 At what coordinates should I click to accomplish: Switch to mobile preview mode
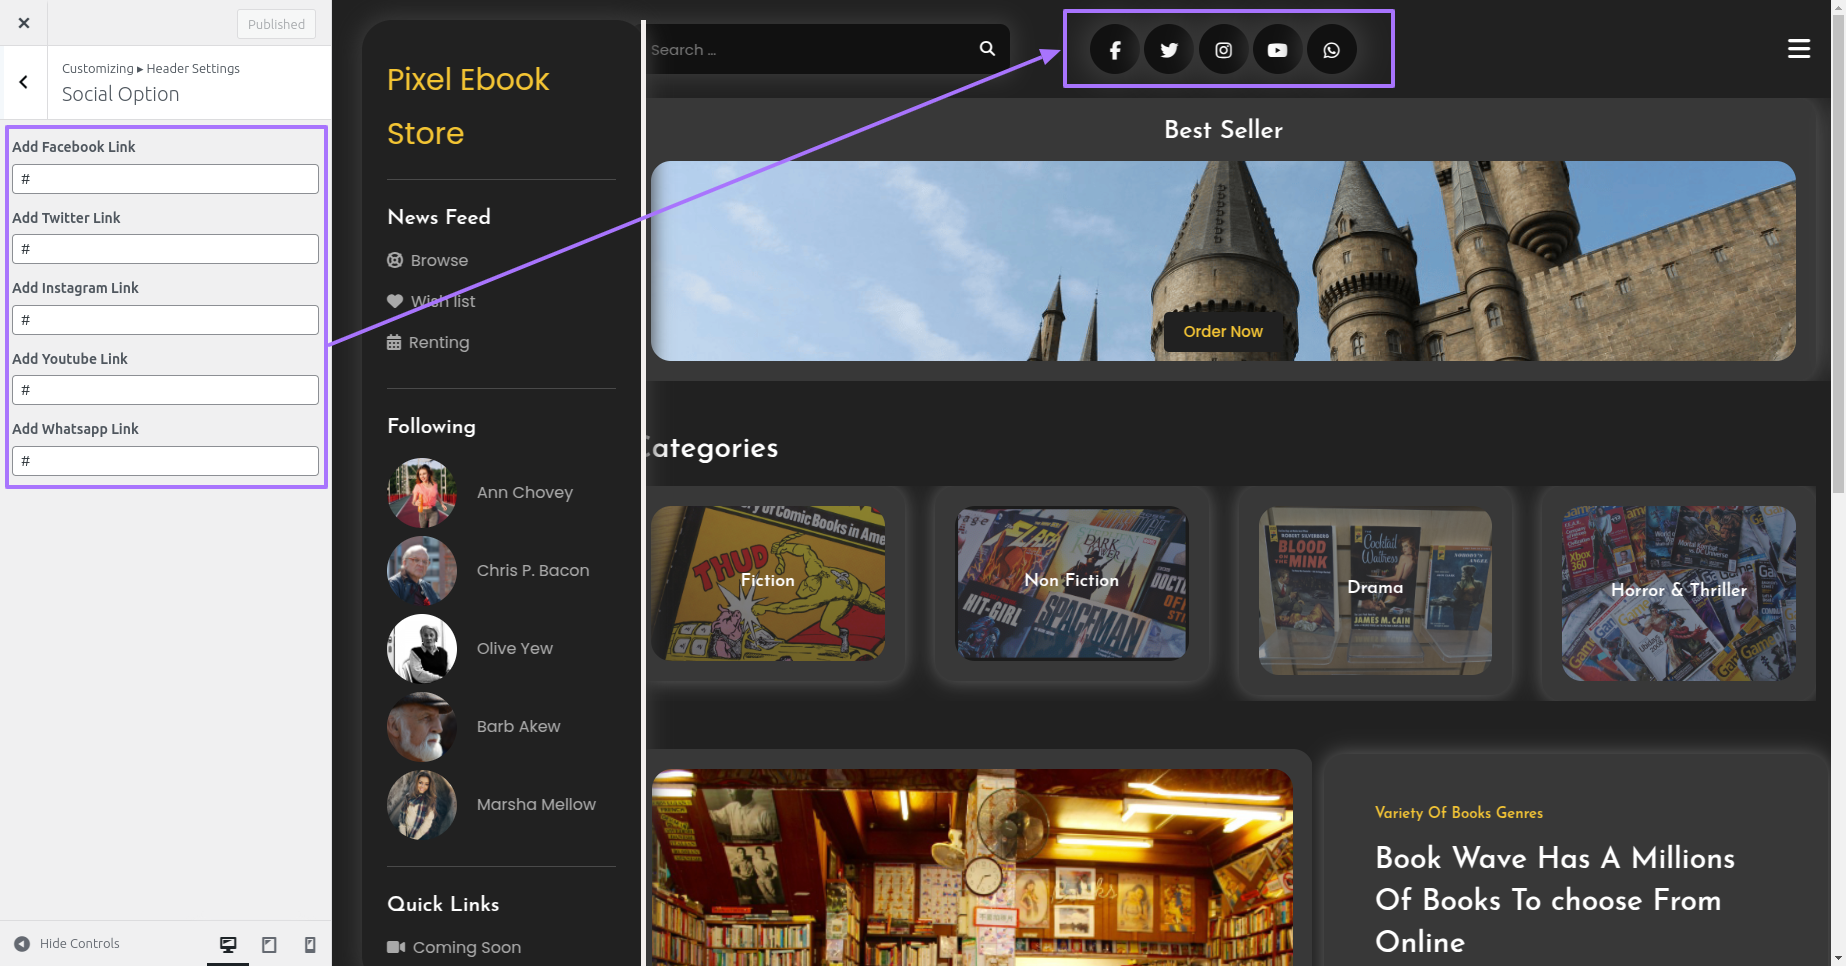pyautogui.click(x=310, y=944)
